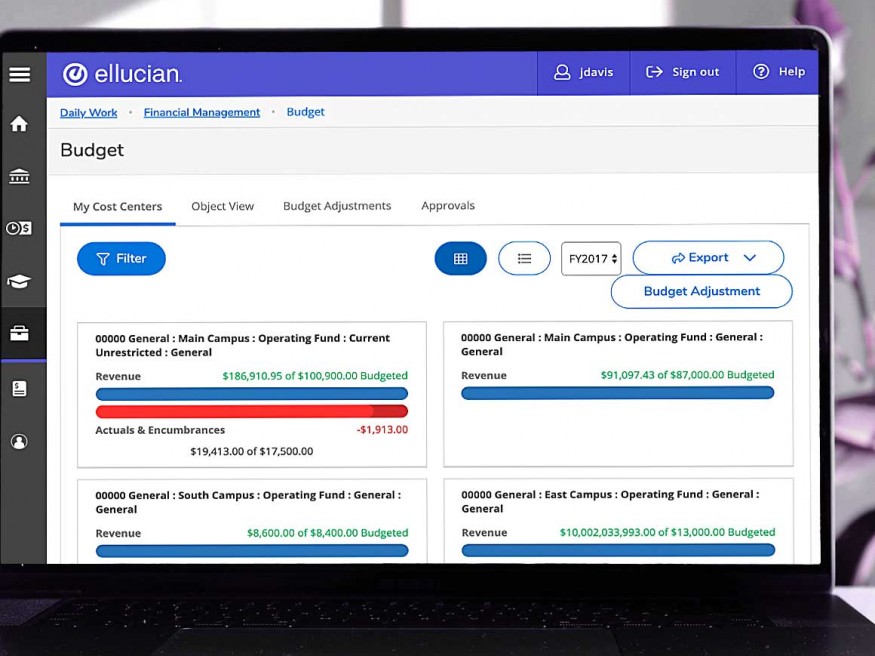Open the bank building sidebar icon
The width and height of the screenshot is (875, 656).
19,176
